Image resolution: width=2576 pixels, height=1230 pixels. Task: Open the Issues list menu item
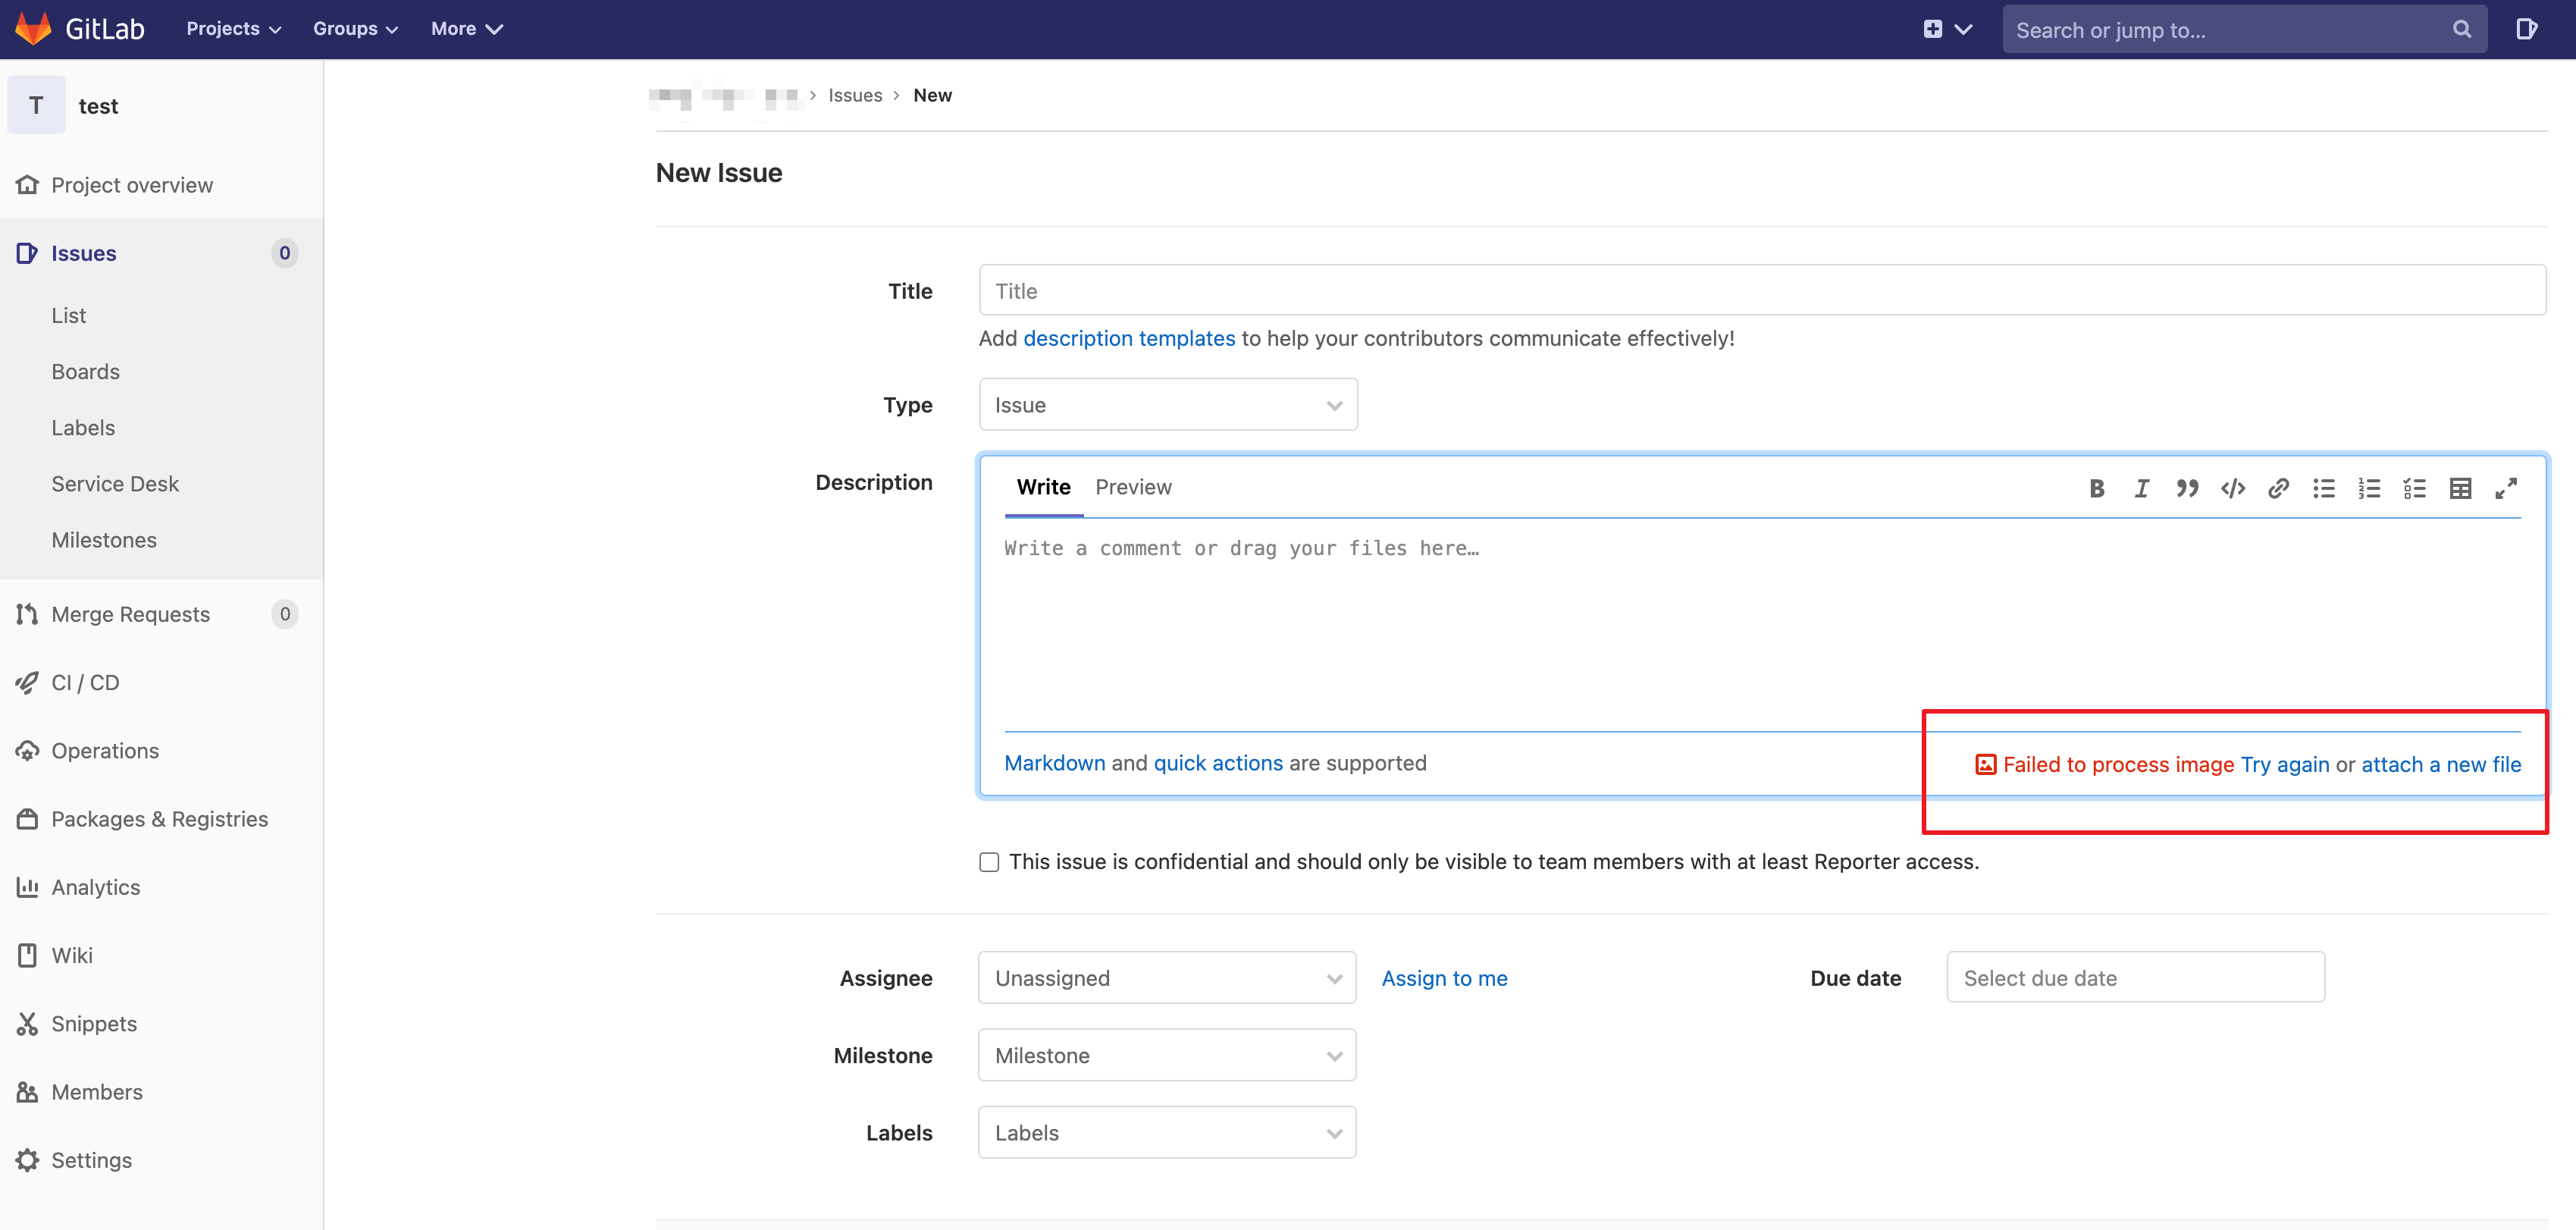click(x=69, y=314)
